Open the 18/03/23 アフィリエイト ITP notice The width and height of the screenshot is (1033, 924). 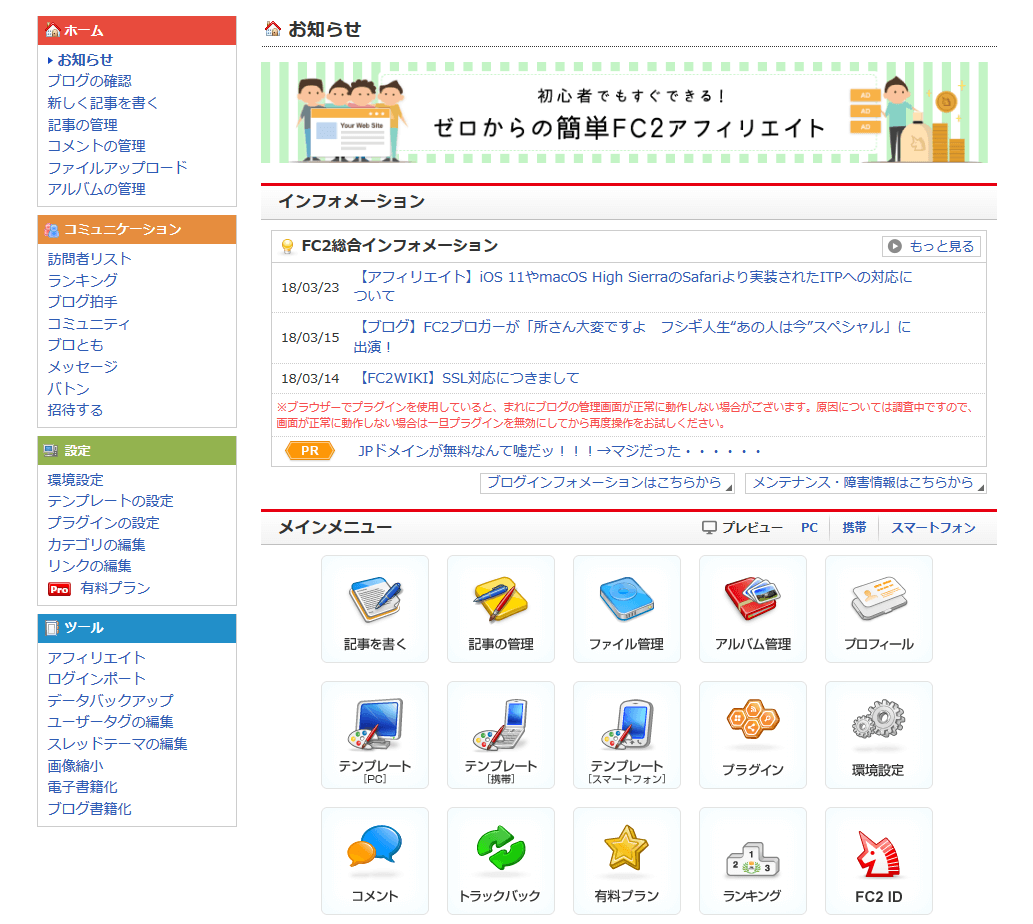[x=633, y=286]
